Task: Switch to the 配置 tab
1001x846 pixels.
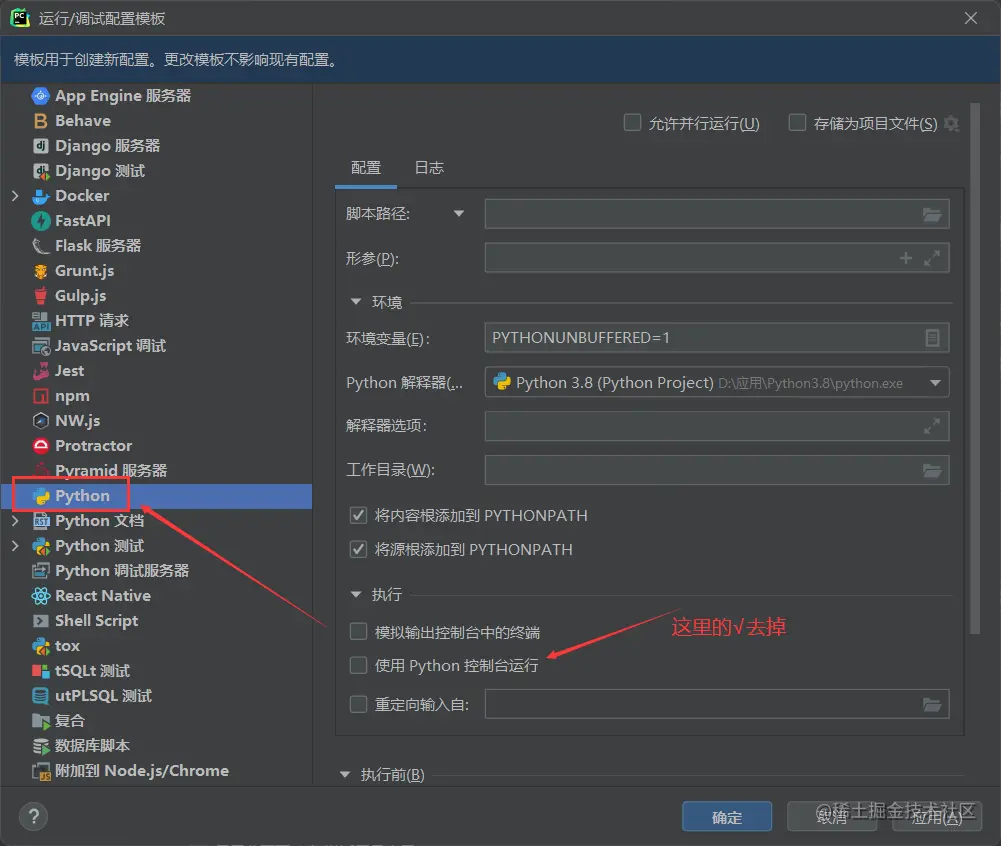Action: pyautogui.click(x=366, y=168)
